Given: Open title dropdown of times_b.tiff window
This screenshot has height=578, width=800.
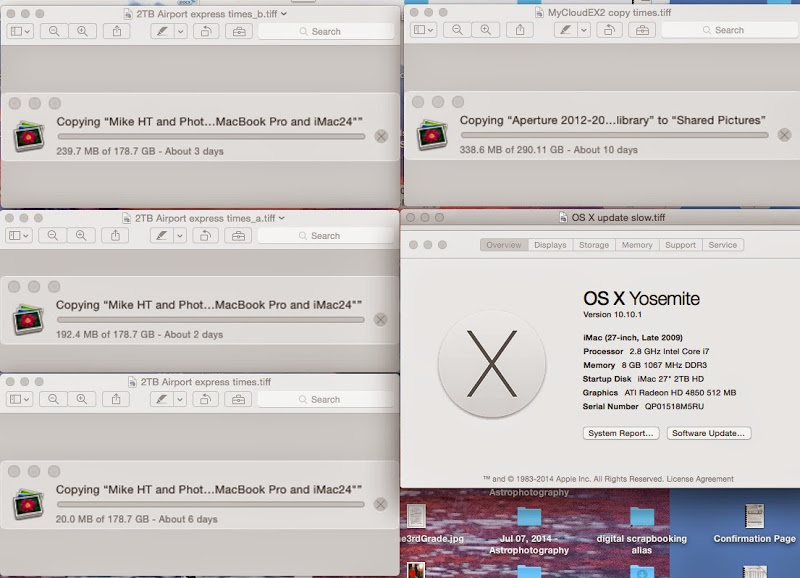Looking at the screenshot, I should click(284, 14).
